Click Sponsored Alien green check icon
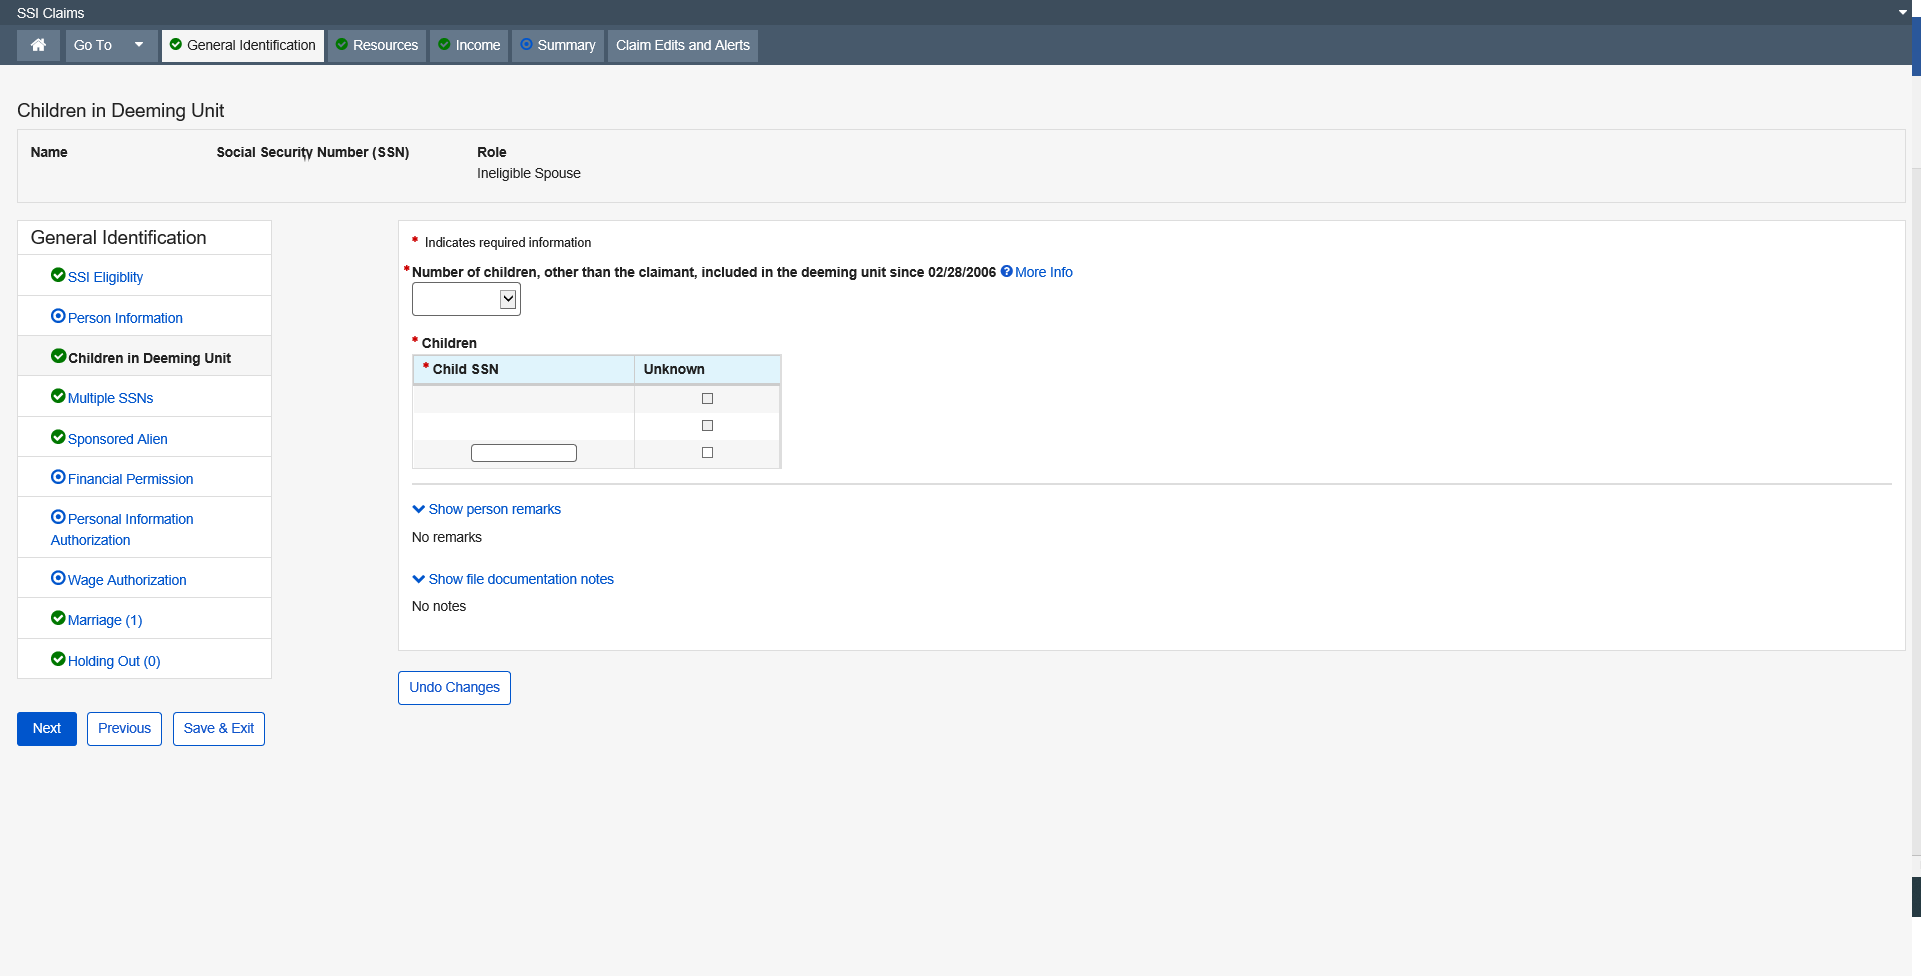The height and width of the screenshot is (976, 1921). click(58, 437)
